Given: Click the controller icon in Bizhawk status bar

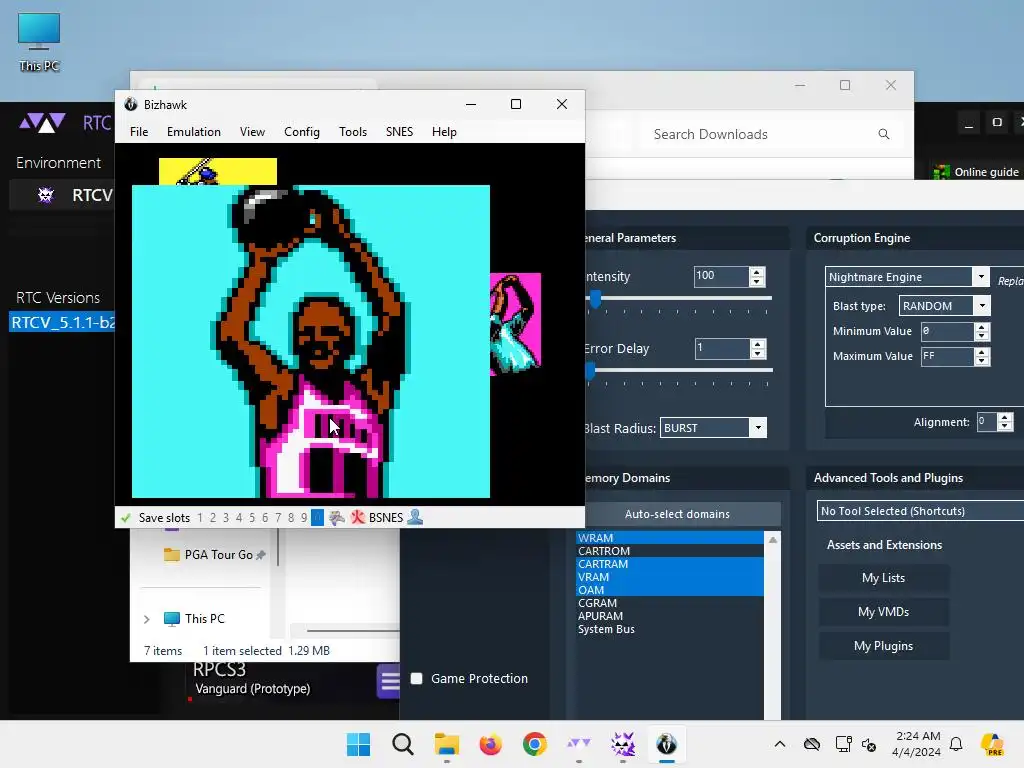Looking at the screenshot, I should (x=337, y=518).
